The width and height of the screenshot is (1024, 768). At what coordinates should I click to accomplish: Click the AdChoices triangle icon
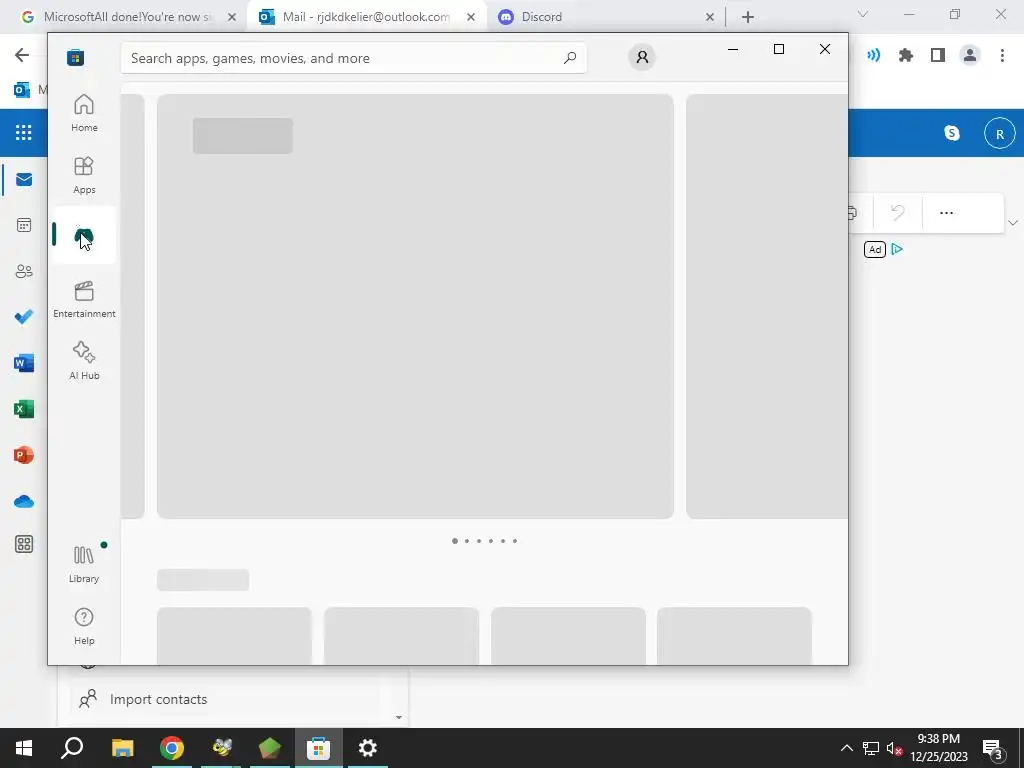pyautogui.click(x=897, y=249)
